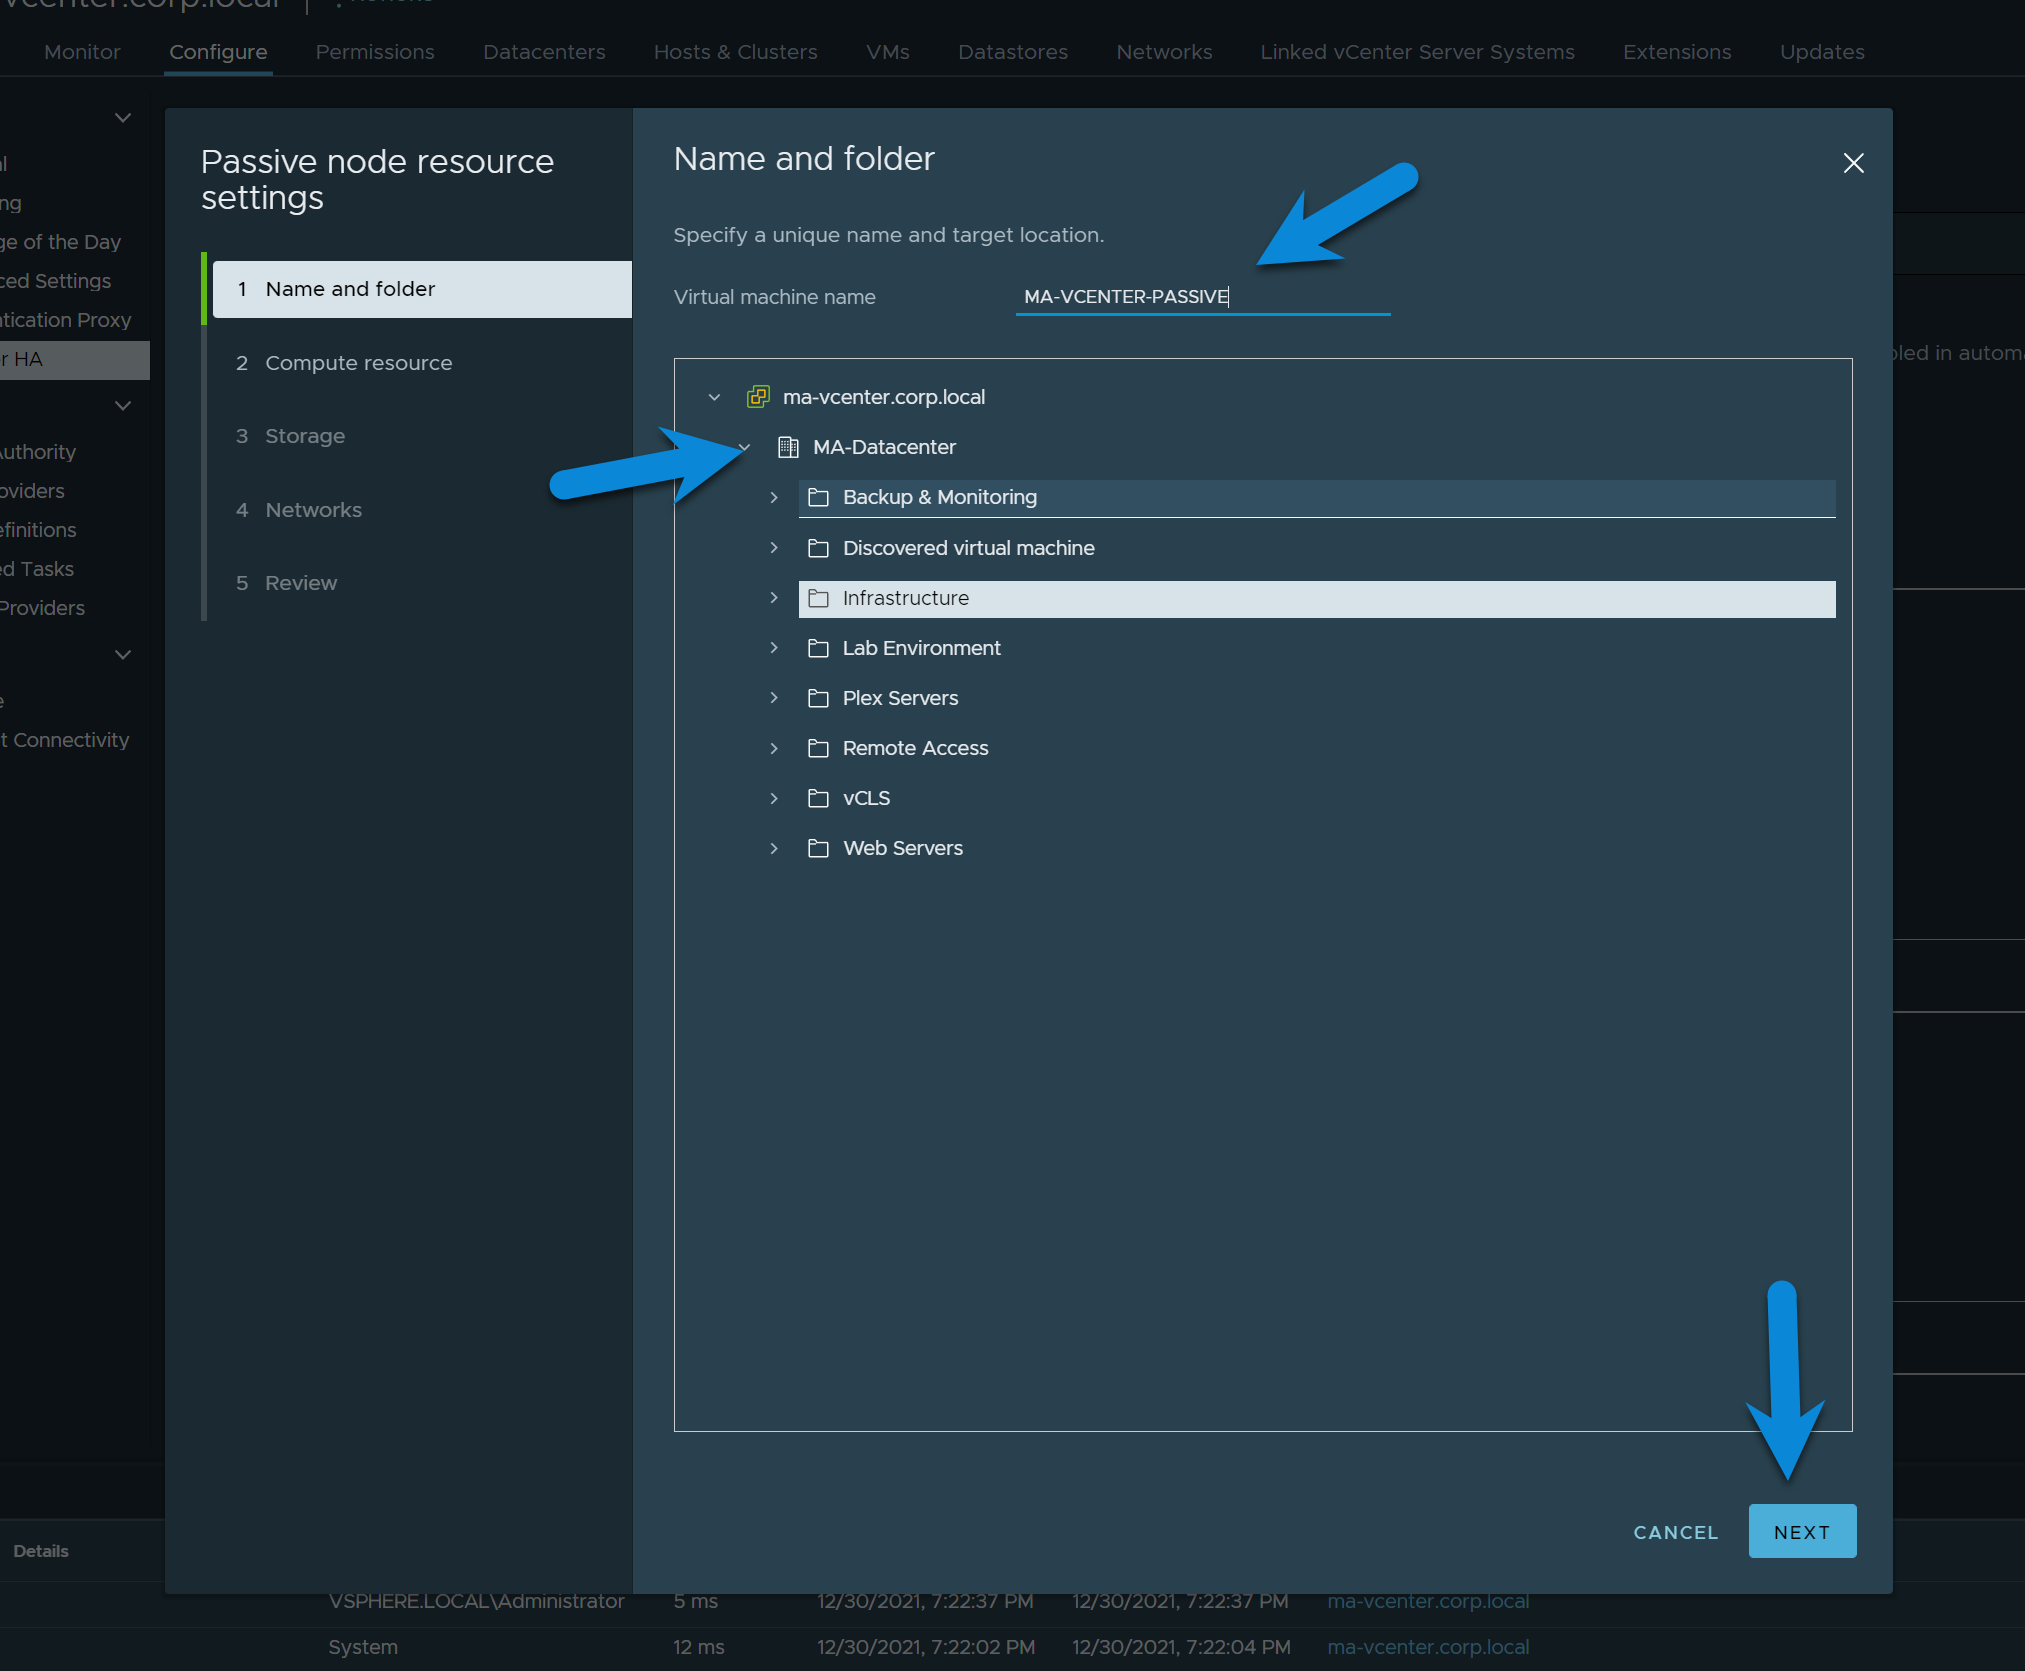Screen dimensions: 2025x1671
Task: Click the vCLS folder icon
Action: click(818, 798)
